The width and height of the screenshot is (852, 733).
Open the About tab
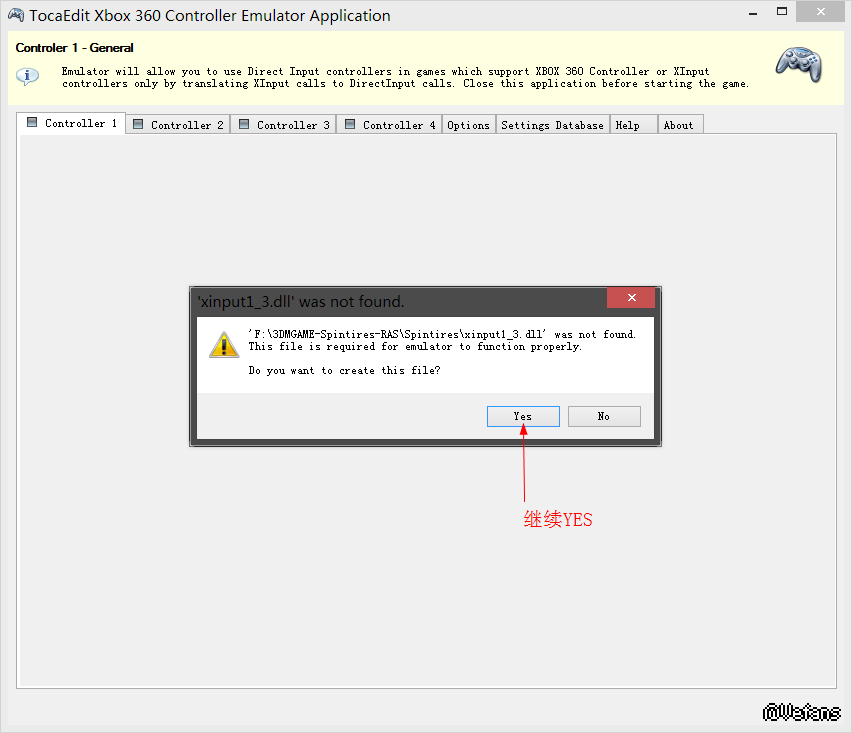pos(680,125)
